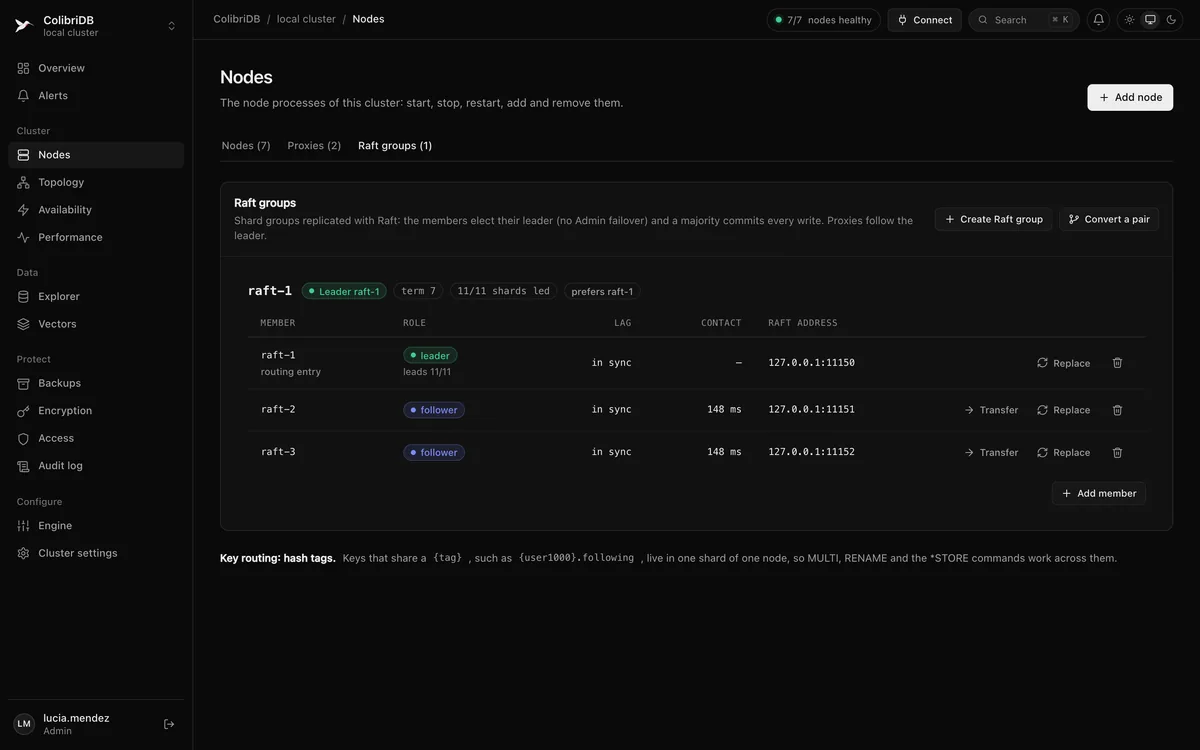Open the data Explorer

(96, 296)
